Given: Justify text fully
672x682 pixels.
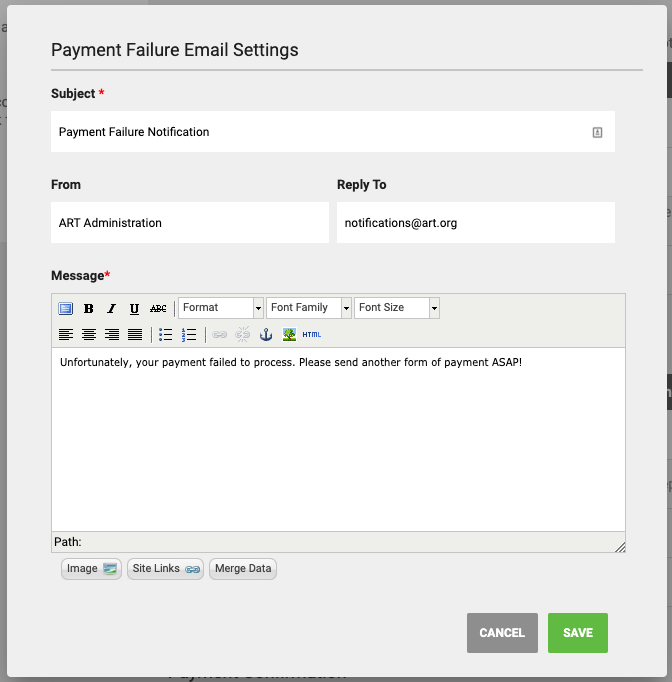Looking at the screenshot, I should point(135,334).
